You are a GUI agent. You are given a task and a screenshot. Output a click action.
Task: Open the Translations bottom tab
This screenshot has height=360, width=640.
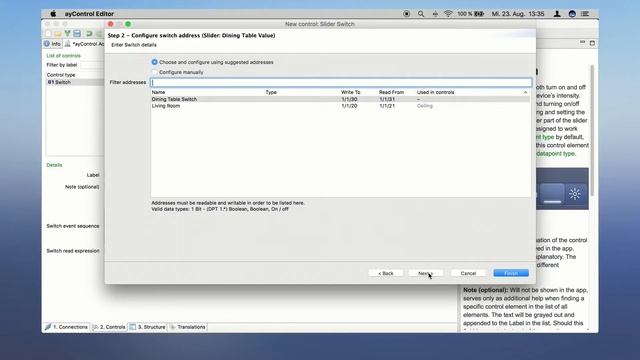(x=187, y=327)
